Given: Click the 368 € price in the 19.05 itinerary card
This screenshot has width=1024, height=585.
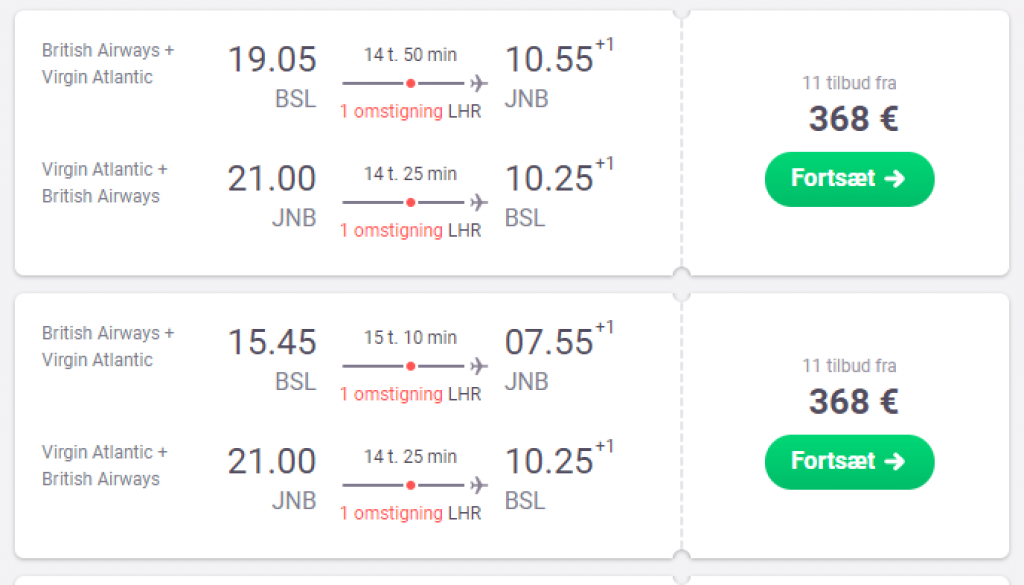Looking at the screenshot, I should (x=853, y=119).
